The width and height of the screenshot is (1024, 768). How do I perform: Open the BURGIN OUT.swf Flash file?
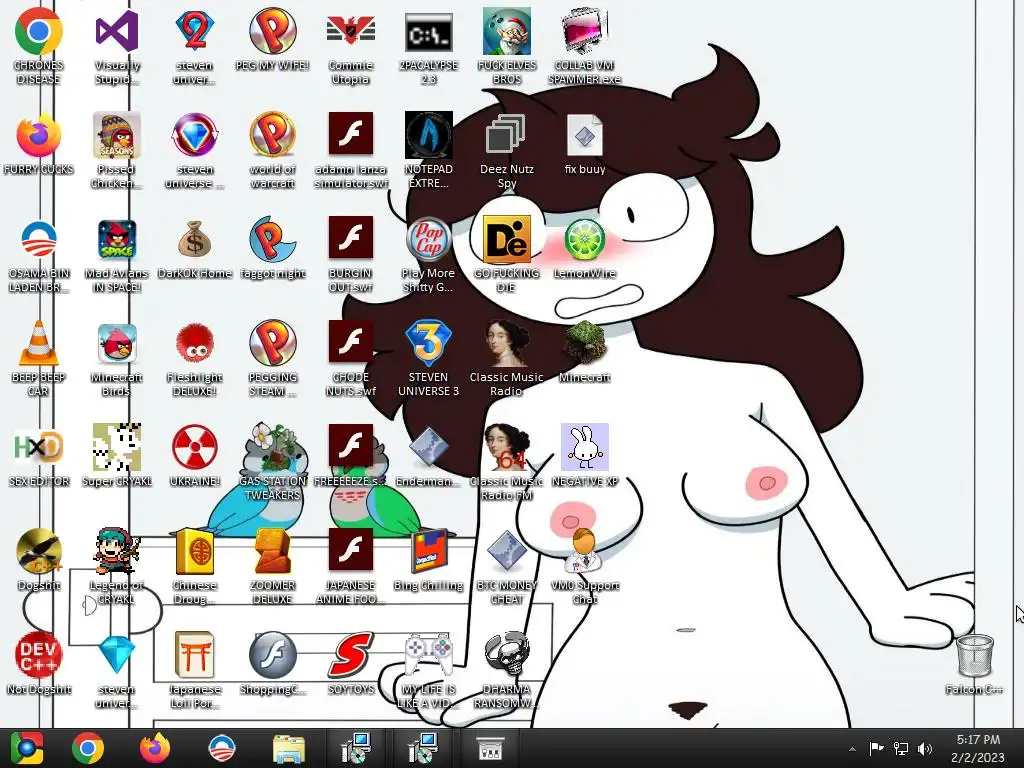[351, 238]
